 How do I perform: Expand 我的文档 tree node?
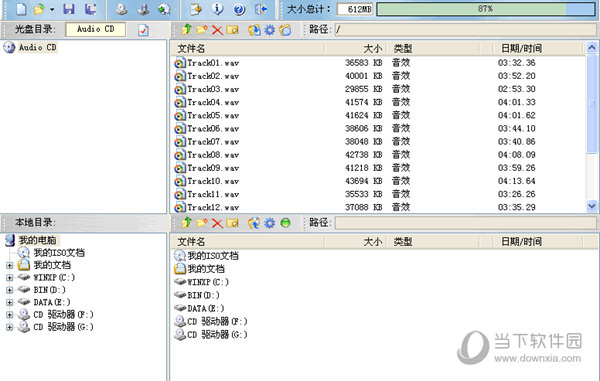point(10,265)
